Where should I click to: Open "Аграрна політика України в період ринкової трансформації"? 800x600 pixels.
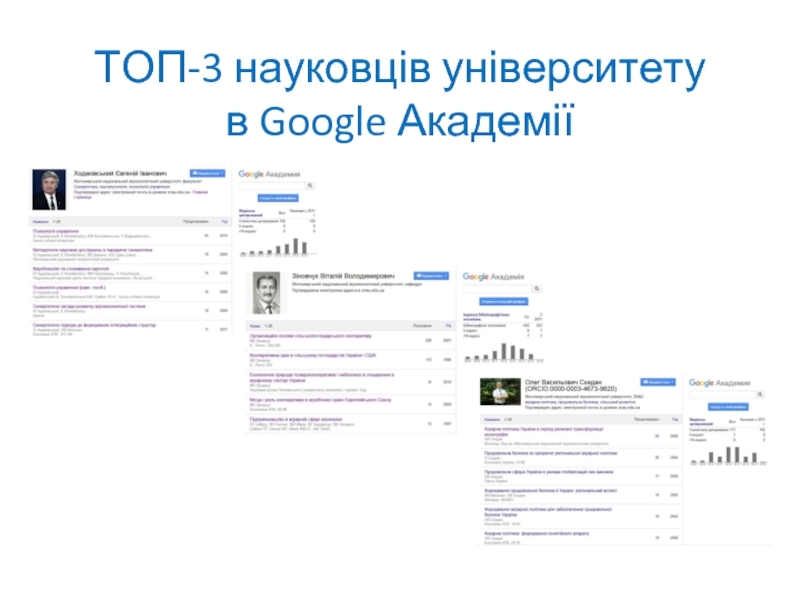coord(544,432)
